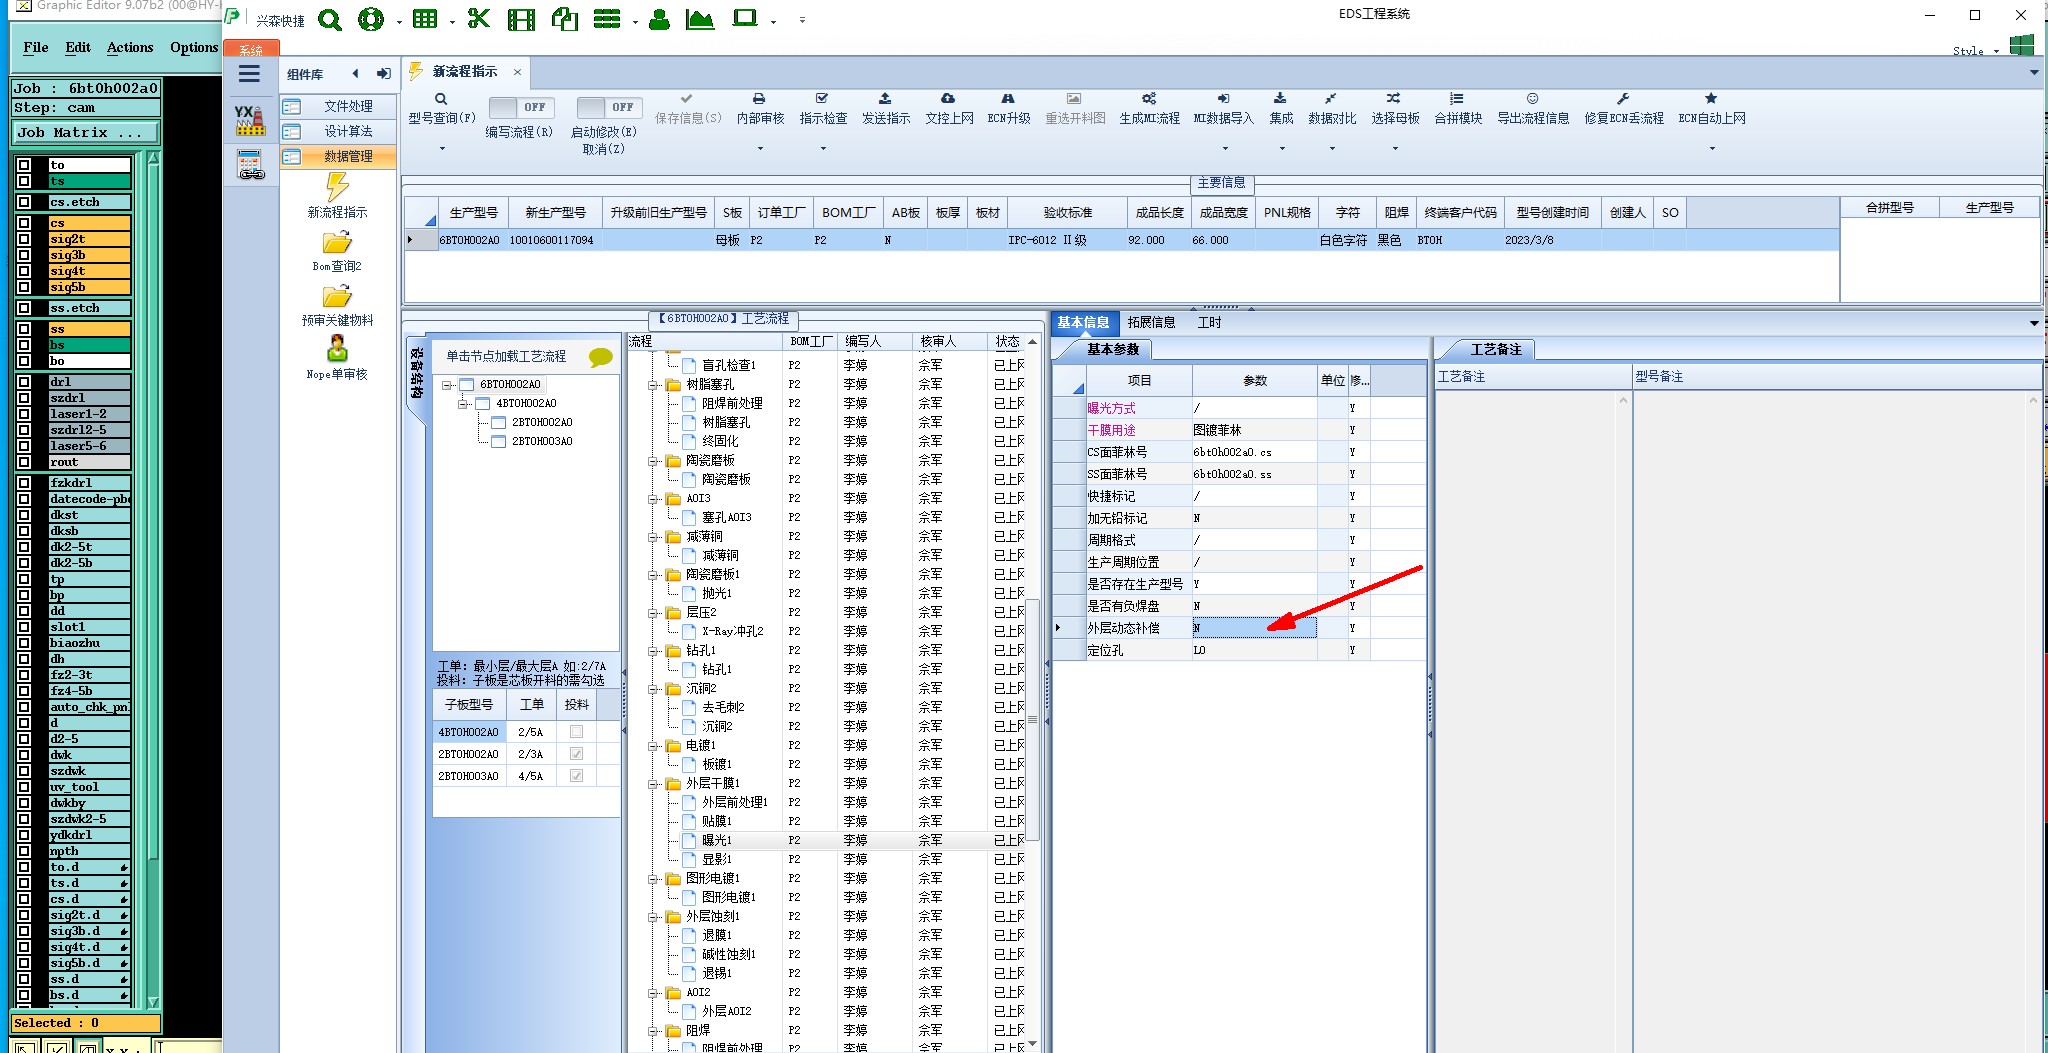This screenshot has width=2048, height=1053.
Task: Click the YX factory sidebar icon
Action: [249, 120]
